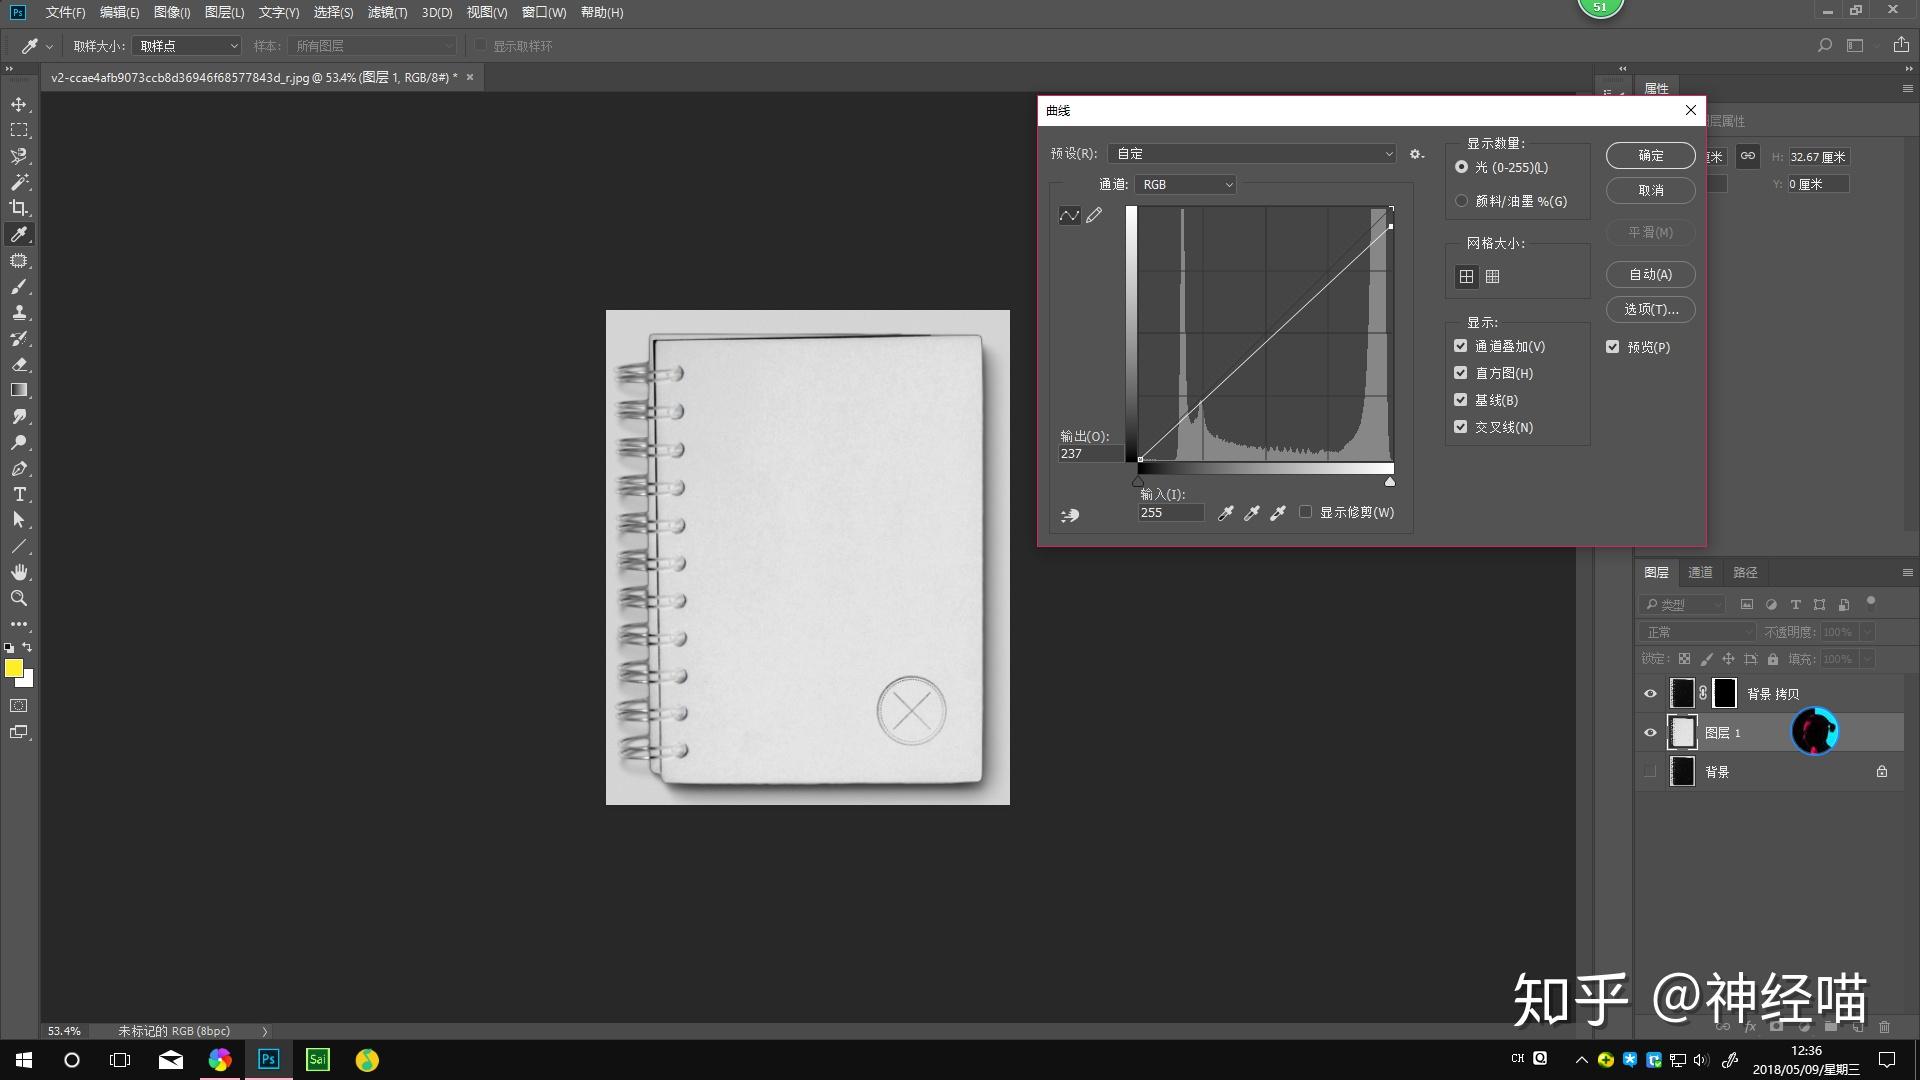Select the Brush tool
Image resolution: width=1920 pixels, height=1080 pixels.
pyautogui.click(x=19, y=286)
